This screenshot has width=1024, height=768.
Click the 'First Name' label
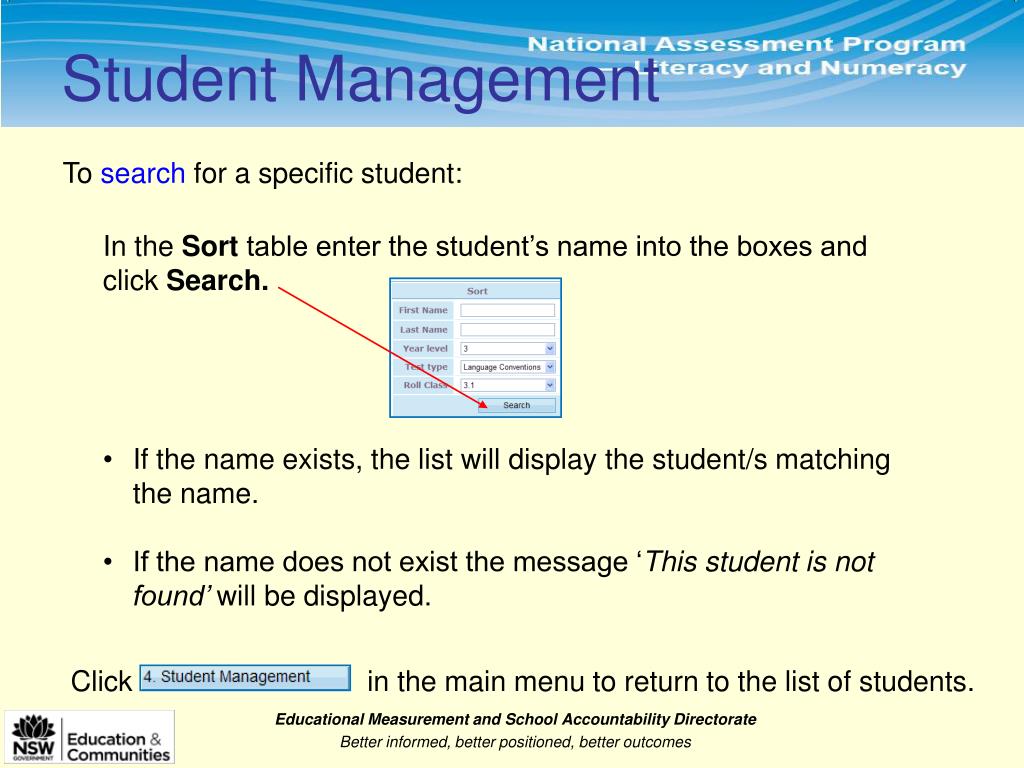coord(423,310)
